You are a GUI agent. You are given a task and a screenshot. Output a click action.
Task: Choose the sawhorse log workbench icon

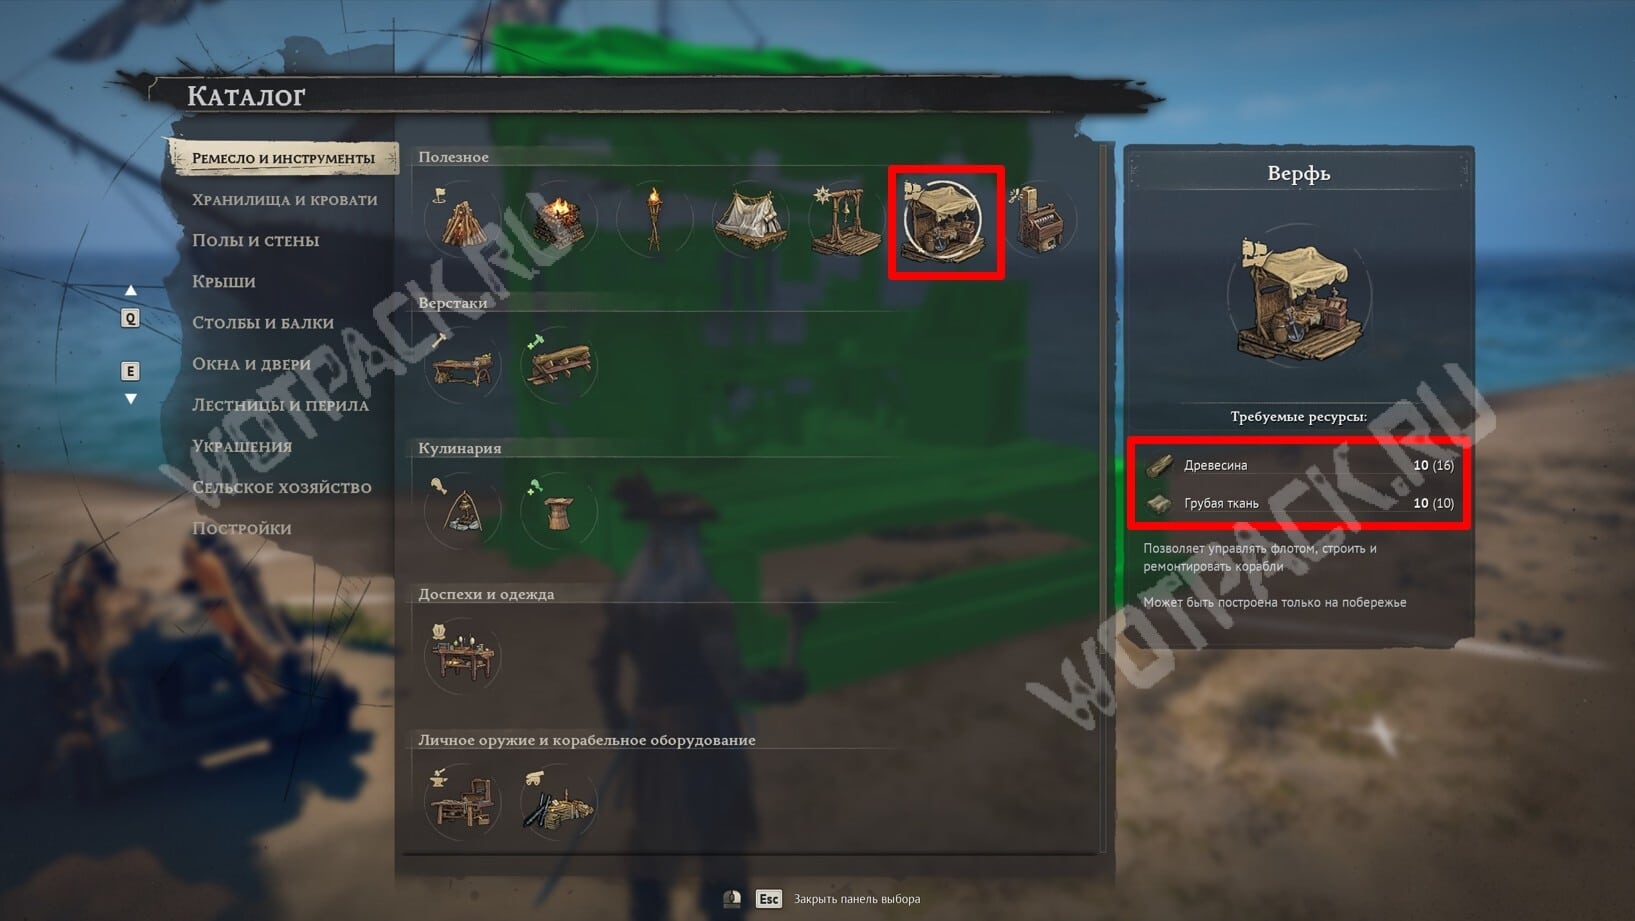(558, 364)
